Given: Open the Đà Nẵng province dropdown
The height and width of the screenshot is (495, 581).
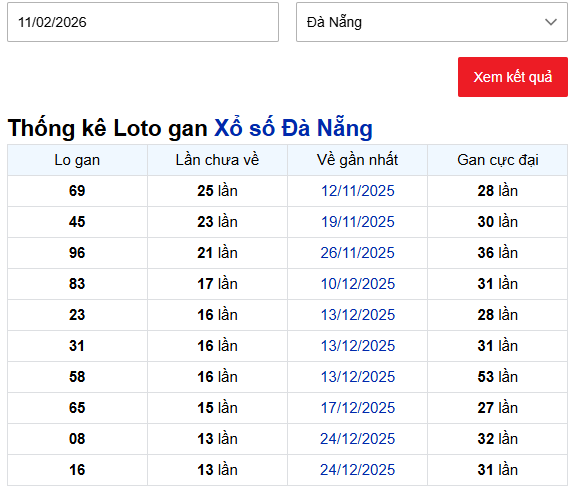Looking at the screenshot, I should [x=432, y=22].
